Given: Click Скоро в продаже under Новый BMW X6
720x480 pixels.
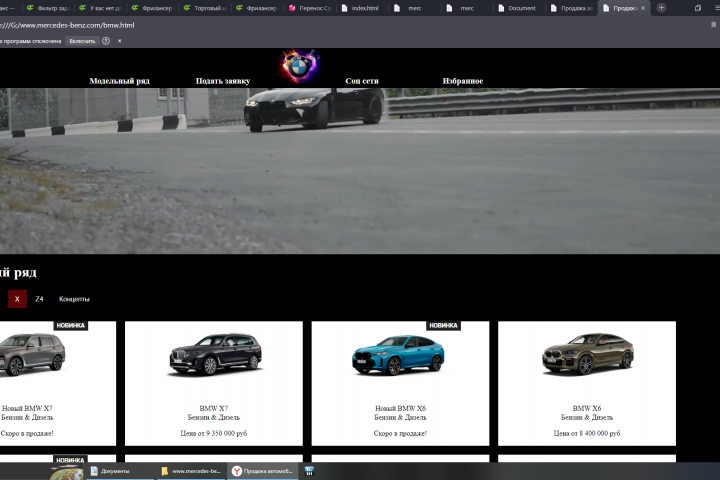Looking at the screenshot, I should tap(400, 433).
